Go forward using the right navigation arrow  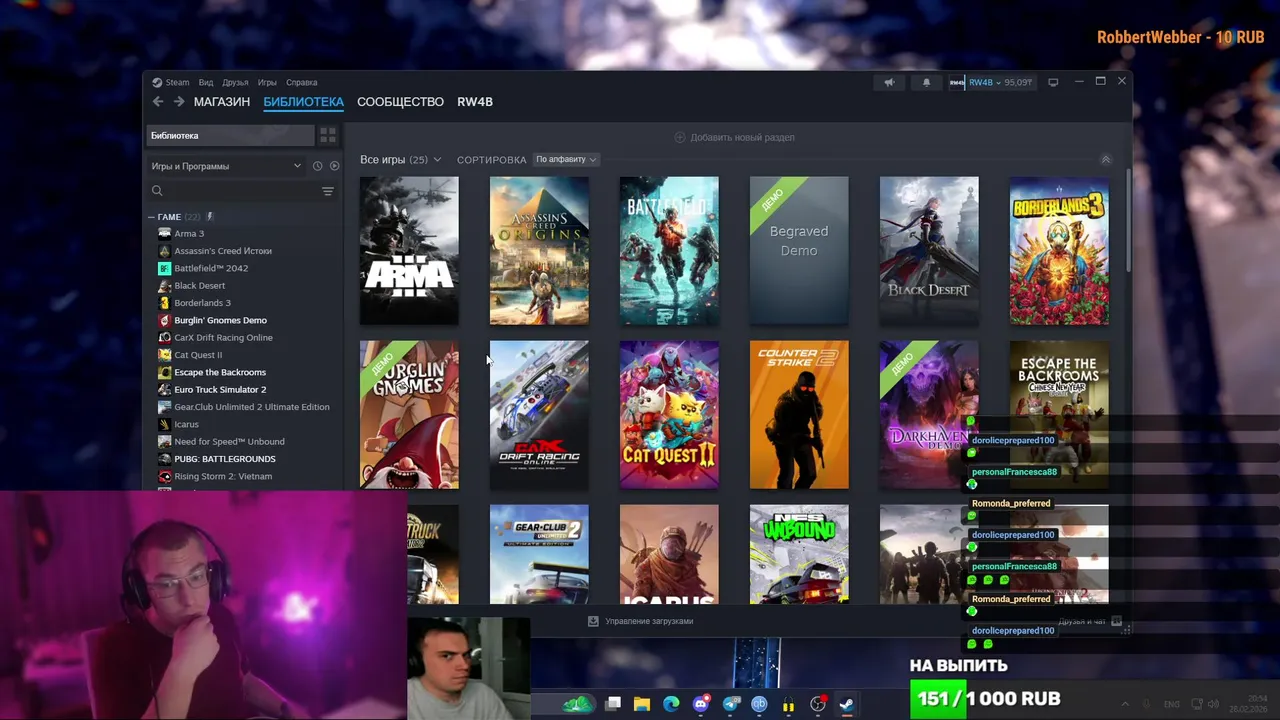pos(179,102)
